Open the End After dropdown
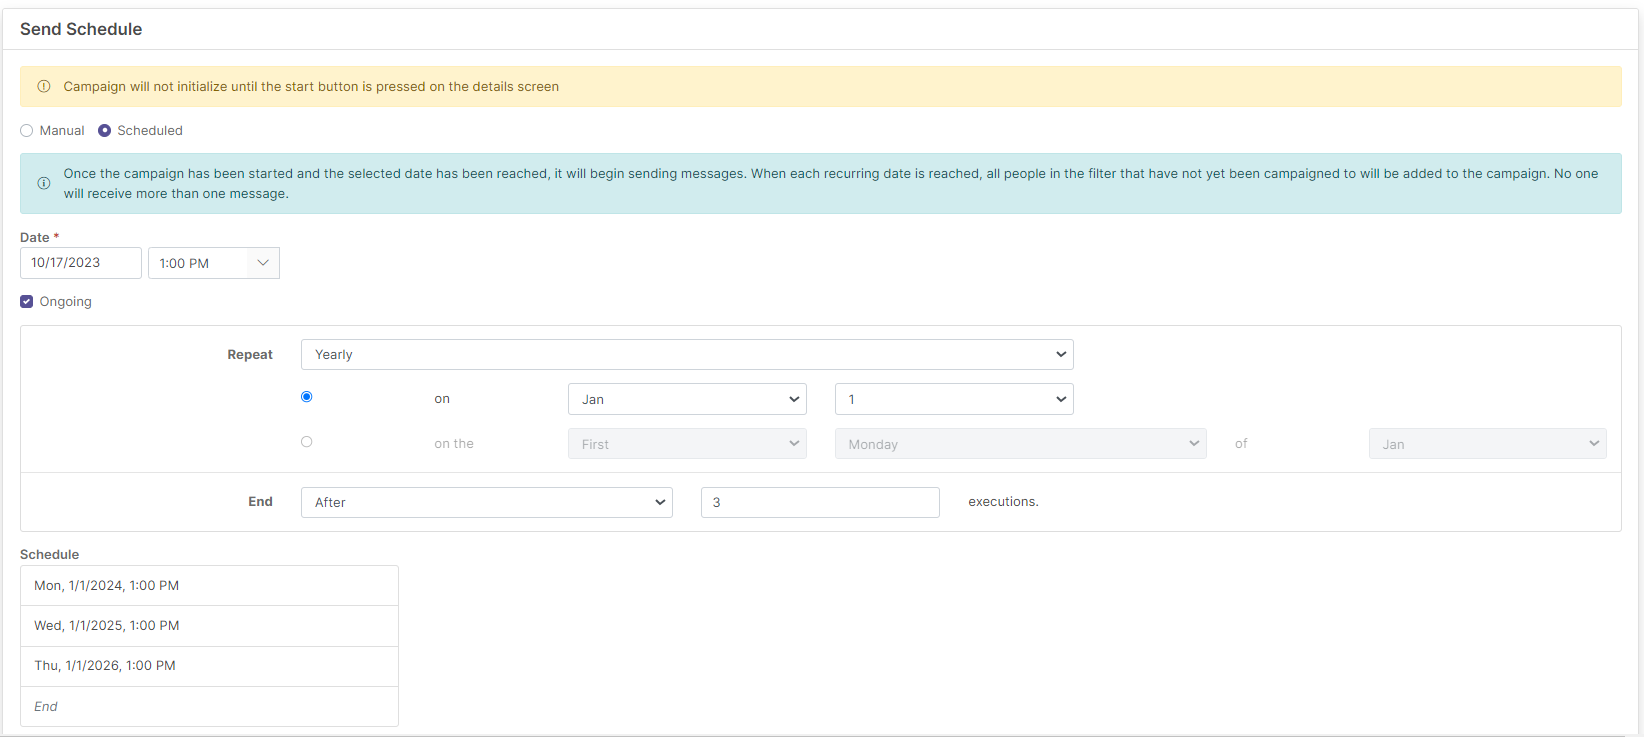Screen dimensions: 1644x737 [x=487, y=502]
